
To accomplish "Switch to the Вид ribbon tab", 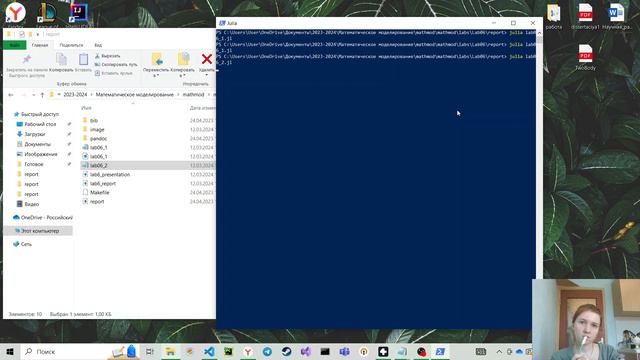I will [x=98, y=45].
